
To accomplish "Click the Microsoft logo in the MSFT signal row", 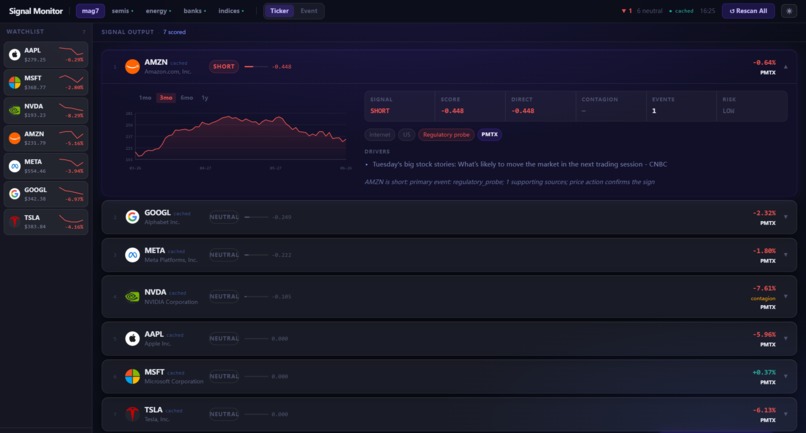I will (132, 376).
